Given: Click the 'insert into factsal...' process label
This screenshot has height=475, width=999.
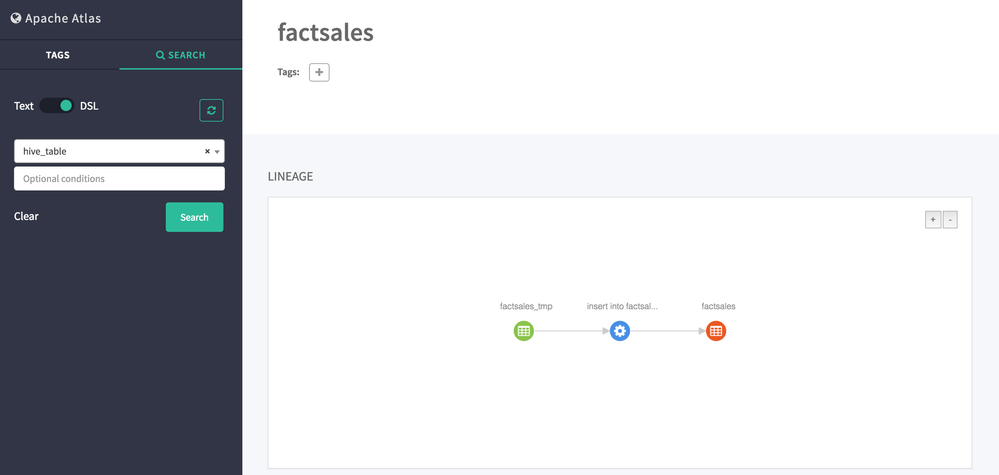Looking at the screenshot, I should point(622,306).
